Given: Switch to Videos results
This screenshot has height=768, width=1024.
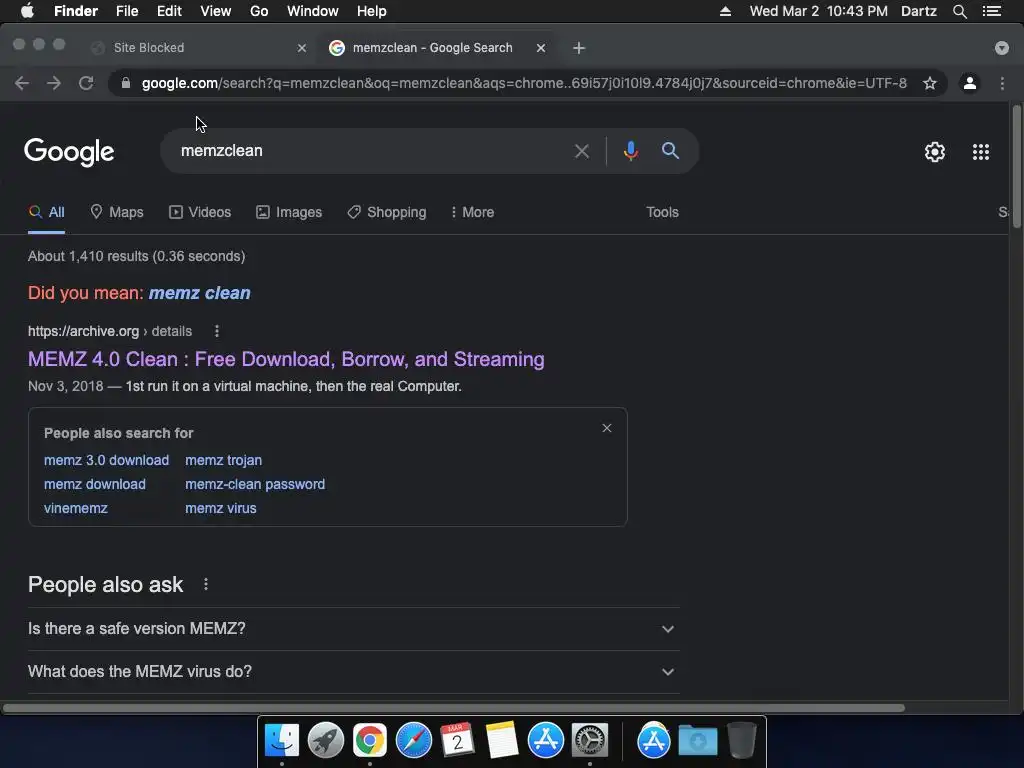Looking at the screenshot, I should click(x=200, y=212).
